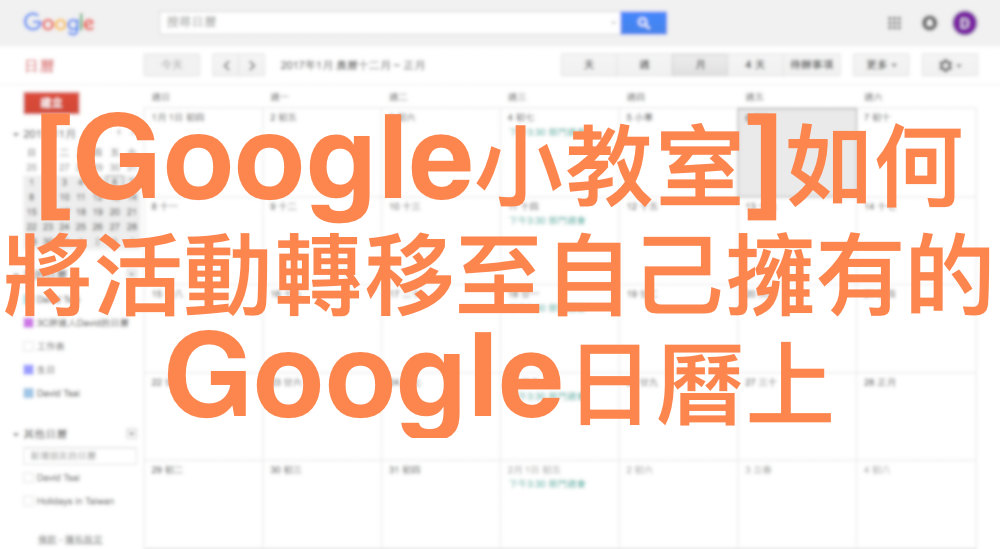
Task: Switch to the 天 day view
Action: pos(589,65)
